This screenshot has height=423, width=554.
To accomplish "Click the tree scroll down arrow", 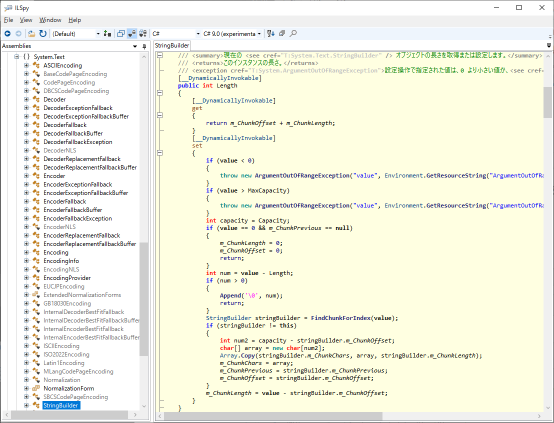I will (x=143, y=406).
